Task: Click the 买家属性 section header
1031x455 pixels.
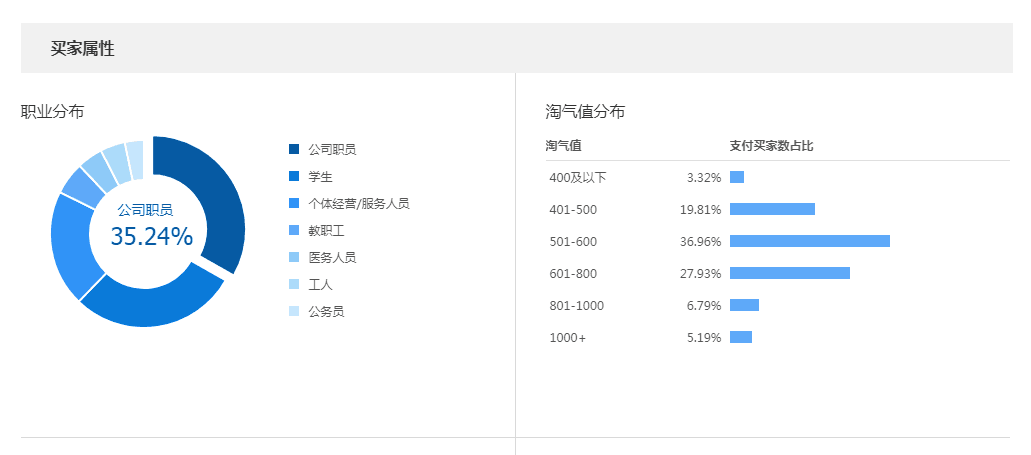Action: [83, 48]
